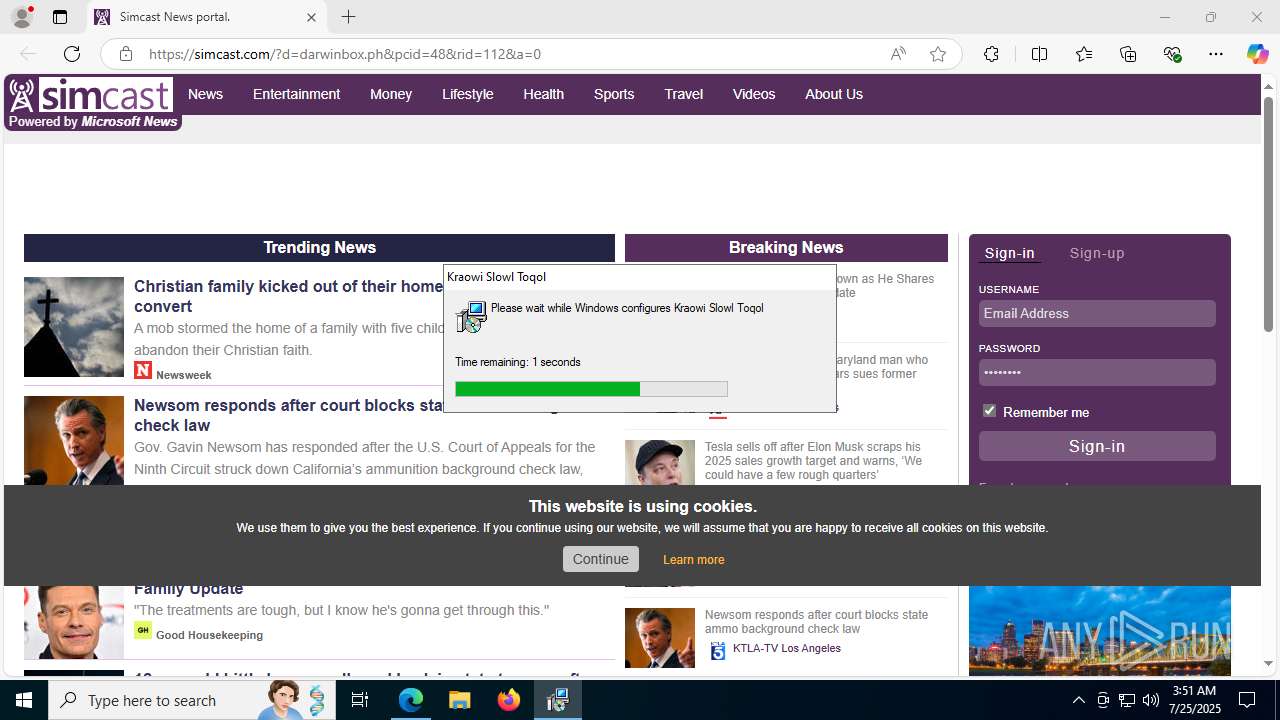Click the back navigation arrow

click(28, 54)
